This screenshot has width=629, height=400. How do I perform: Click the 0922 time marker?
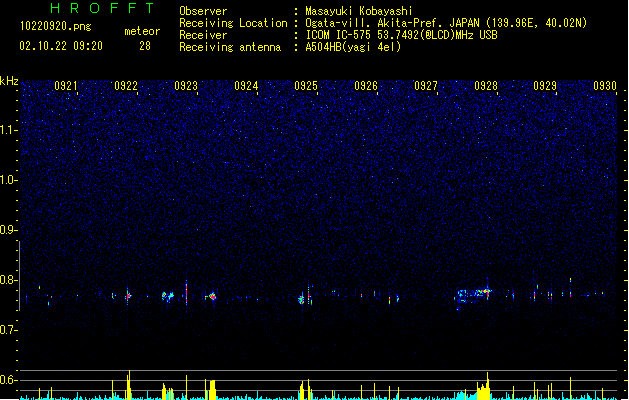(126, 86)
